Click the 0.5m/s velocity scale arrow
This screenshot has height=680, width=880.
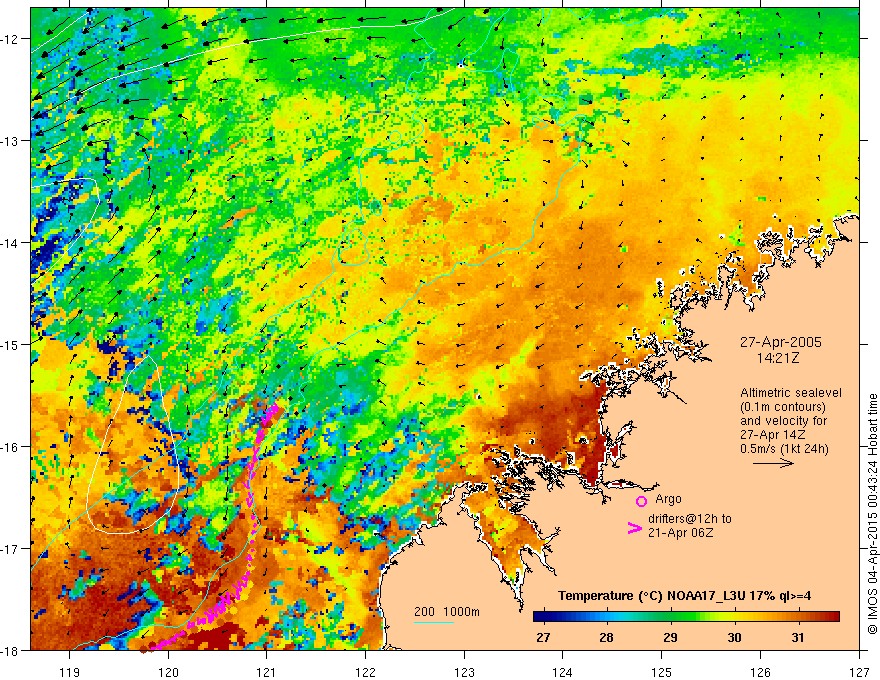[x=773, y=463]
